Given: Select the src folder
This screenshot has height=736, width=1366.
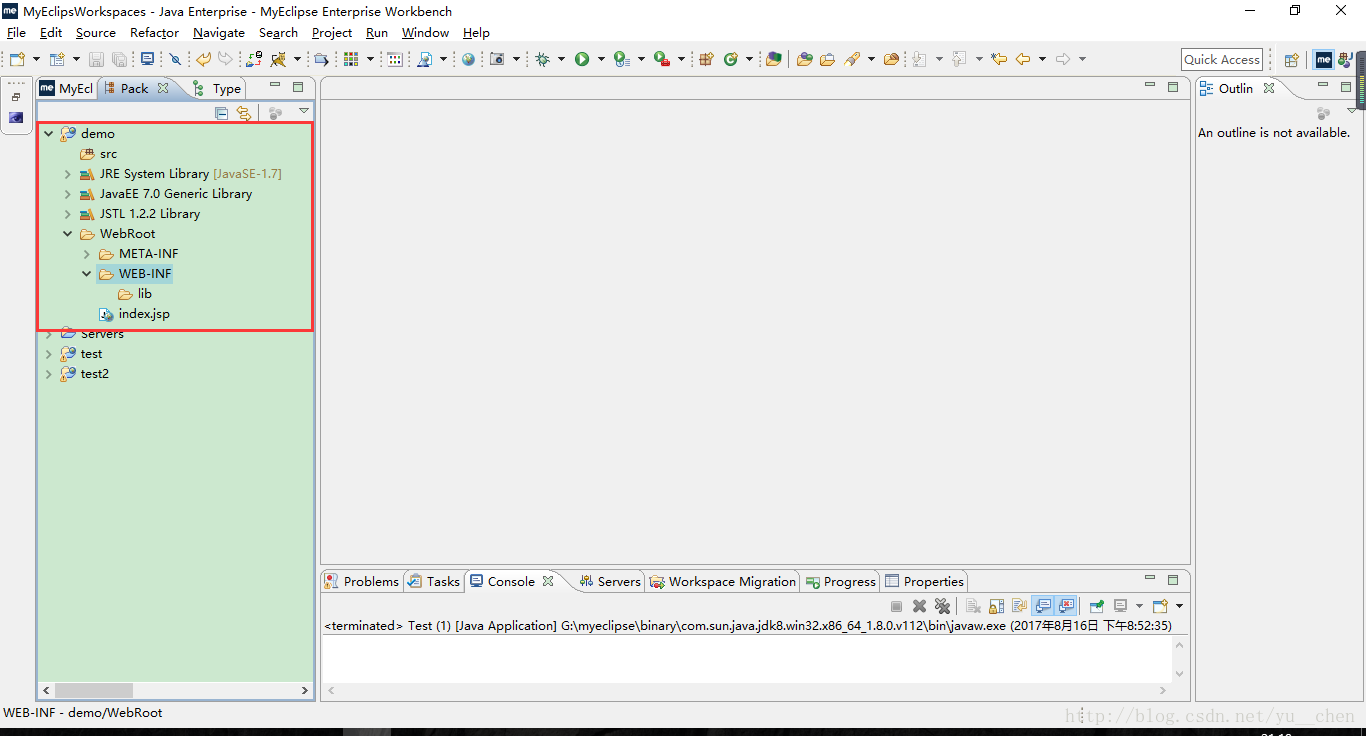Looking at the screenshot, I should coord(99,153).
